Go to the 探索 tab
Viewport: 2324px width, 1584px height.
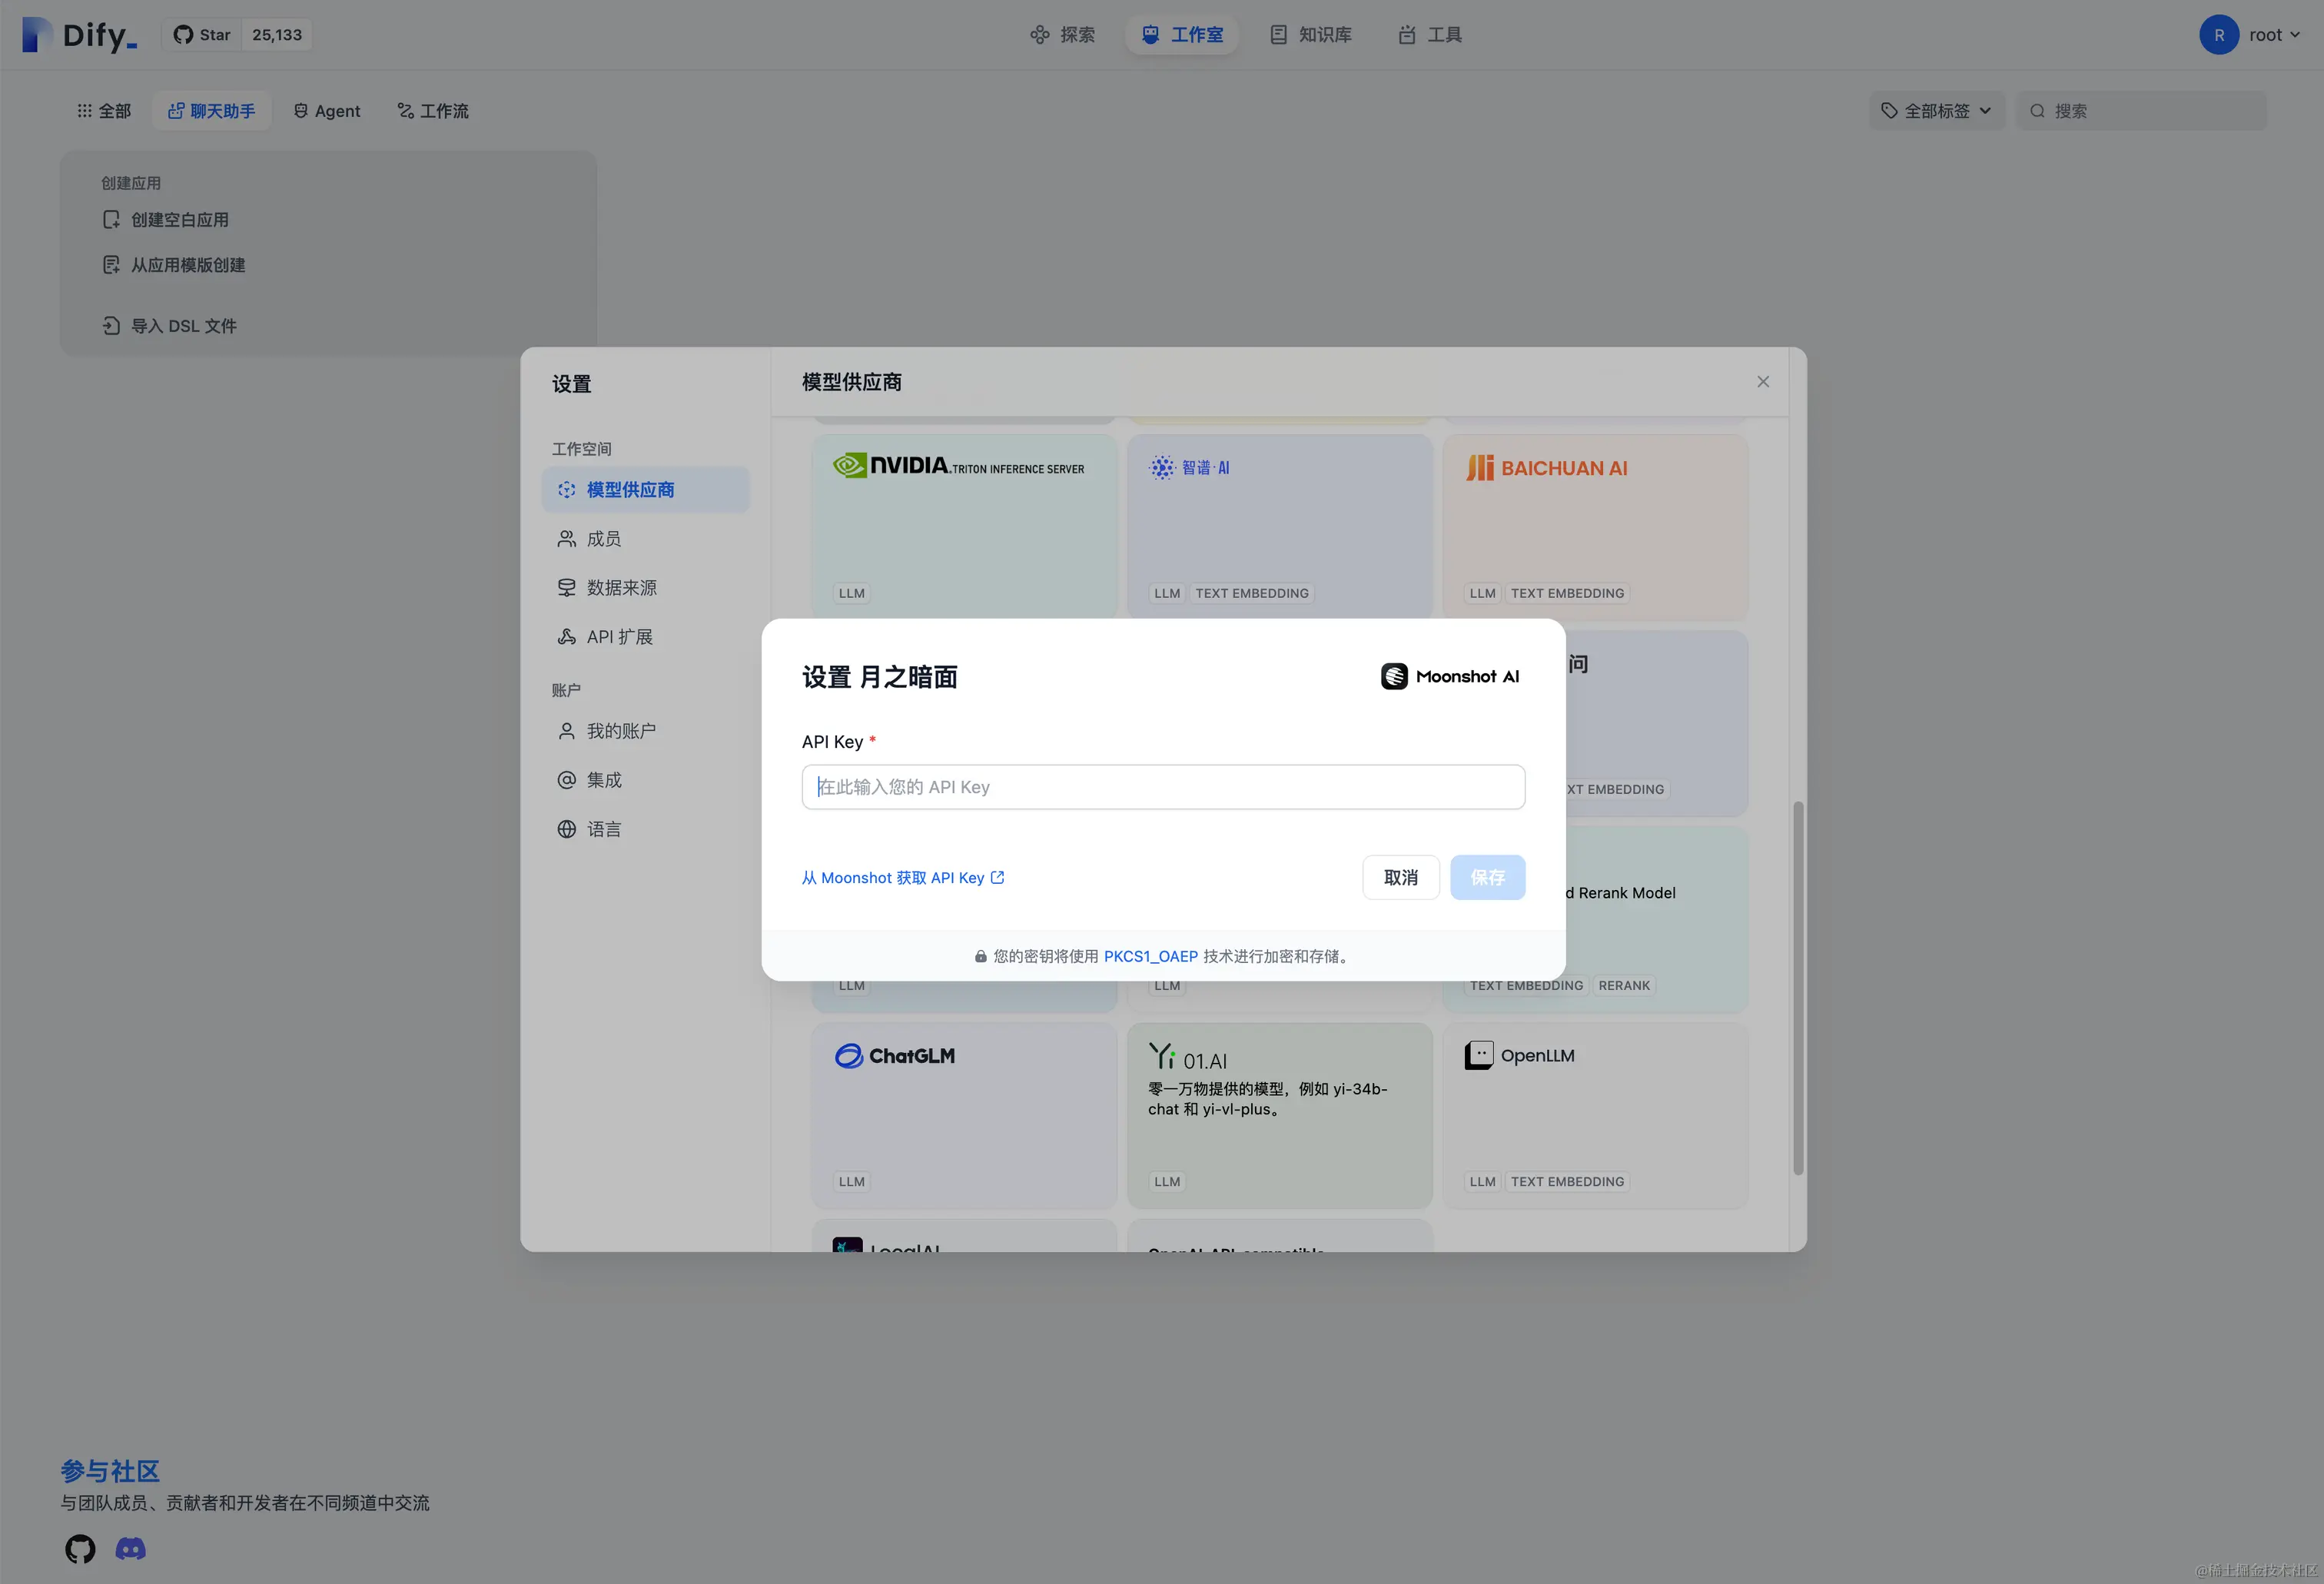point(1062,35)
